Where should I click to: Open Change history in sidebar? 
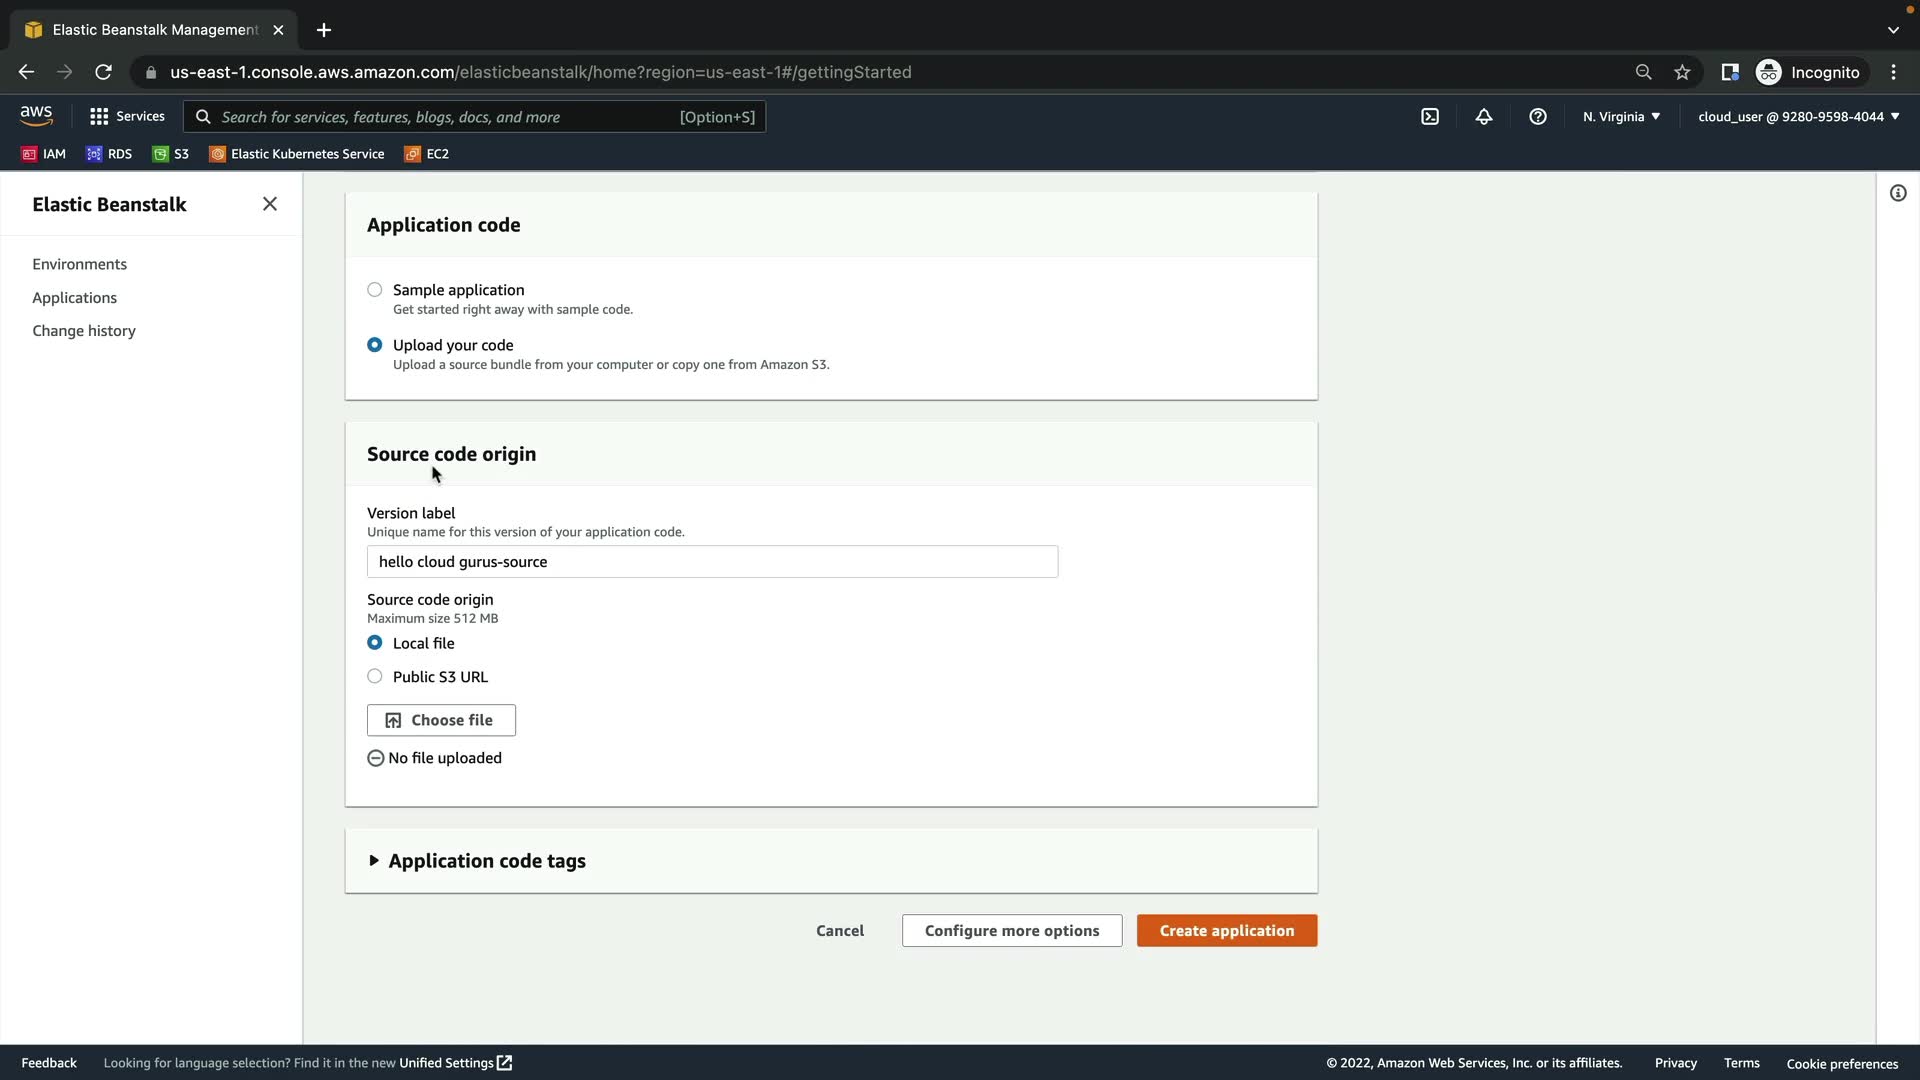pyautogui.click(x=84, y=331)
